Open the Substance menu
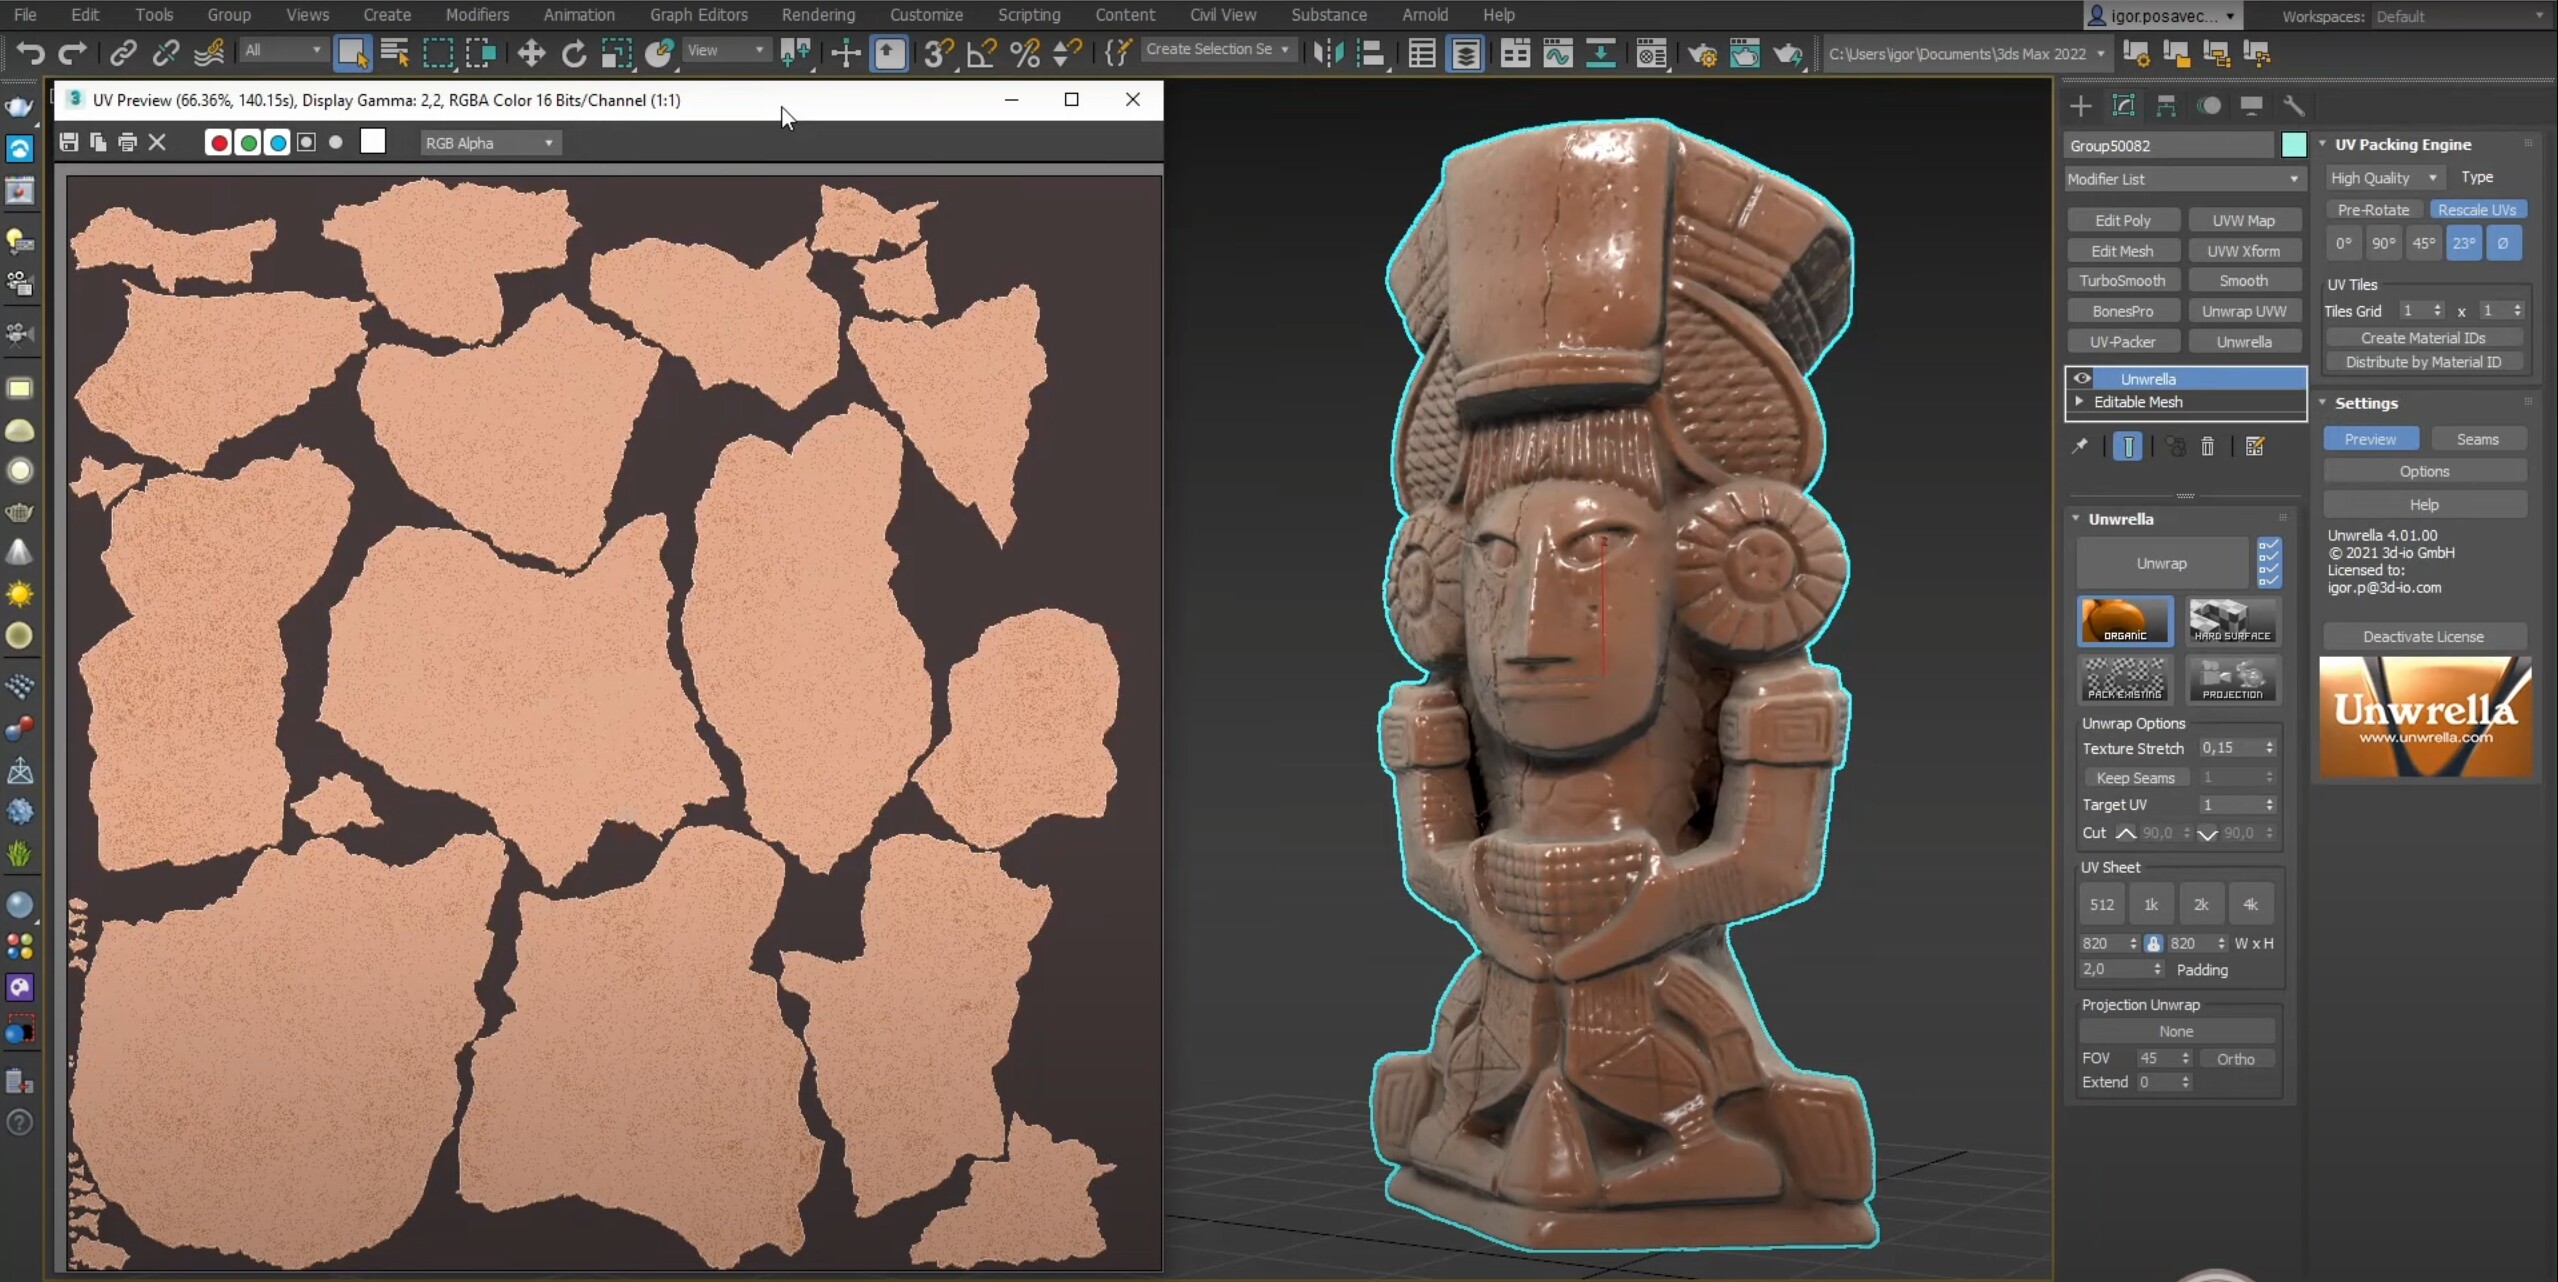The height and width of the screenshot is (1282, 2558). [x=1328, y=14]
